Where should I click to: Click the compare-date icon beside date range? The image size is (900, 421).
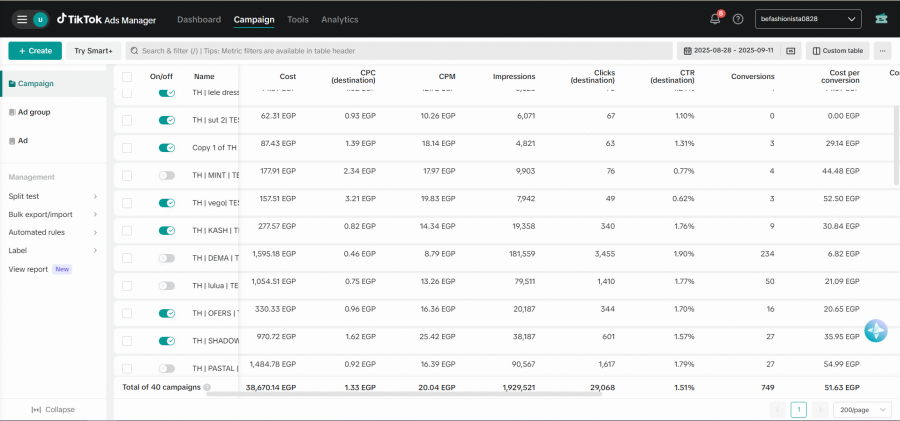pyautogui.click(x=790, y=51)
